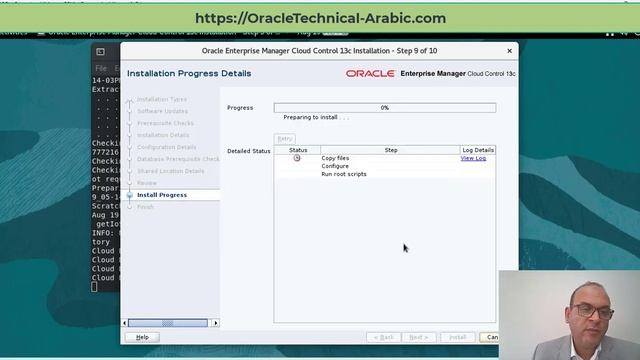Click the Cancel button at bottom right
Screen dimensions: 640x360
coord(489,337)
